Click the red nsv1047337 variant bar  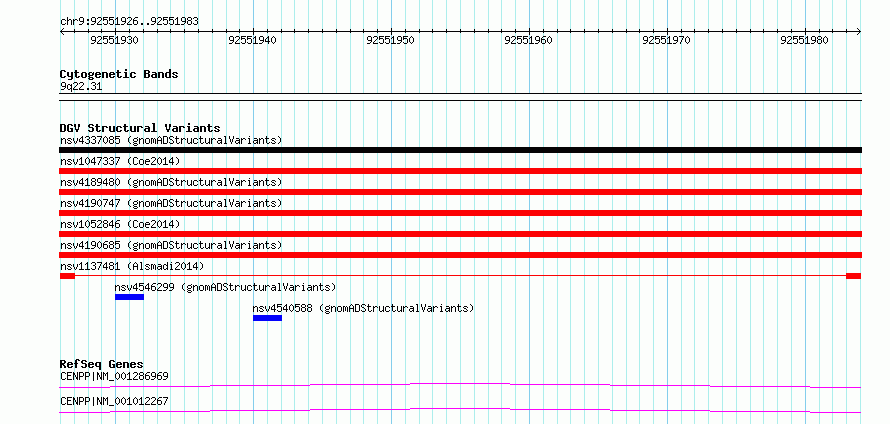tap(460, 171)
